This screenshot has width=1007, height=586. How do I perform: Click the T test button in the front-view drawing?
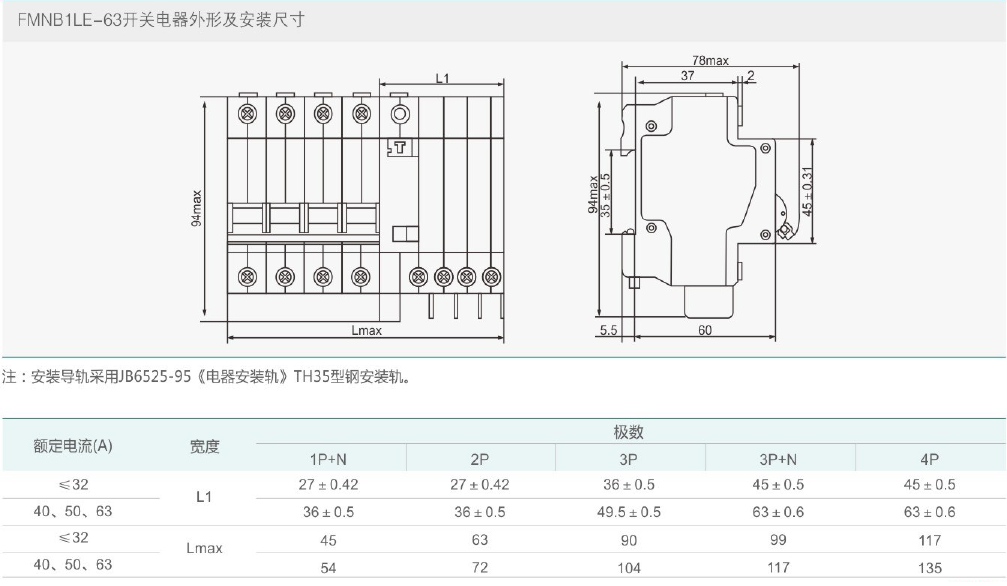pyautogui.click(x=398, y=149)
